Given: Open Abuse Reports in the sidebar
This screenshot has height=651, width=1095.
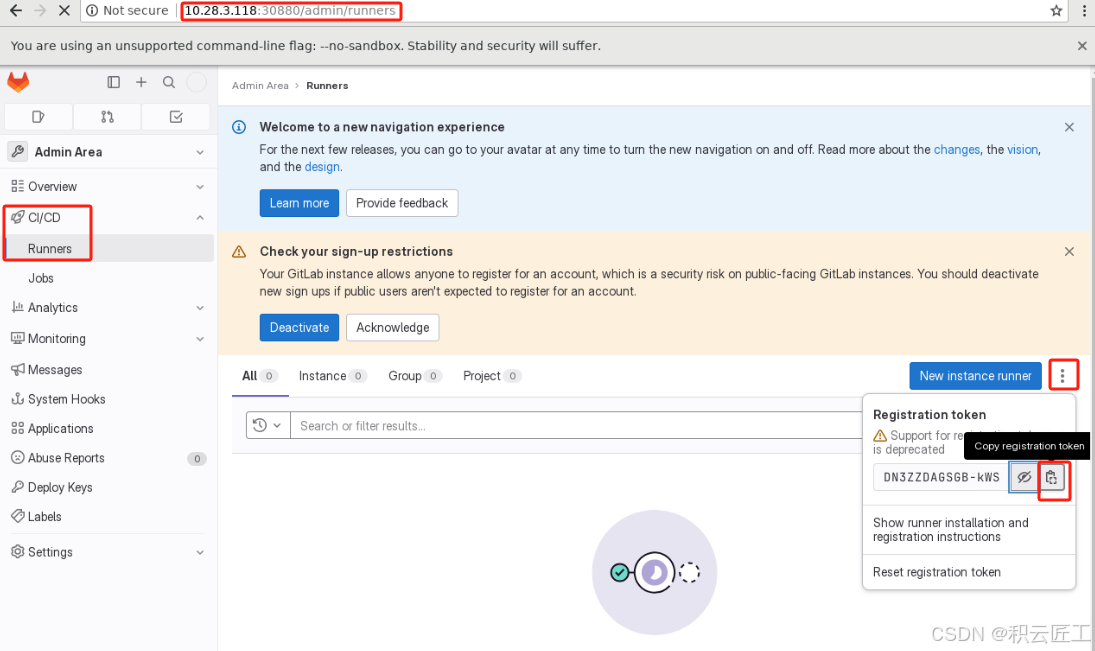Looking at the screenshot, I should (108, 458).
